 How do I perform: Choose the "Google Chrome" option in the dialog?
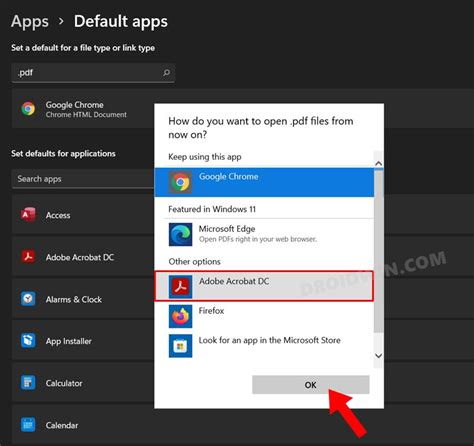click(264, 182)
